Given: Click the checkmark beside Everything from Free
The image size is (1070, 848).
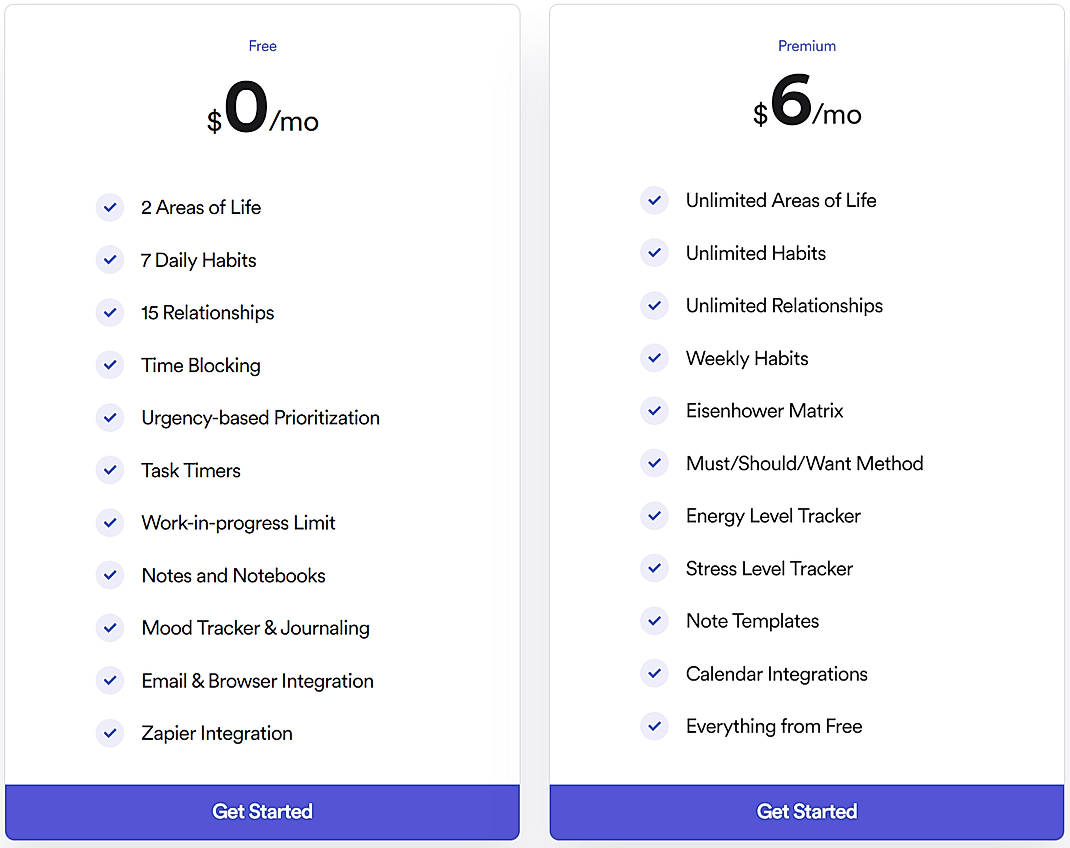Looking at the screenshot, I should (x=654, y=726).
